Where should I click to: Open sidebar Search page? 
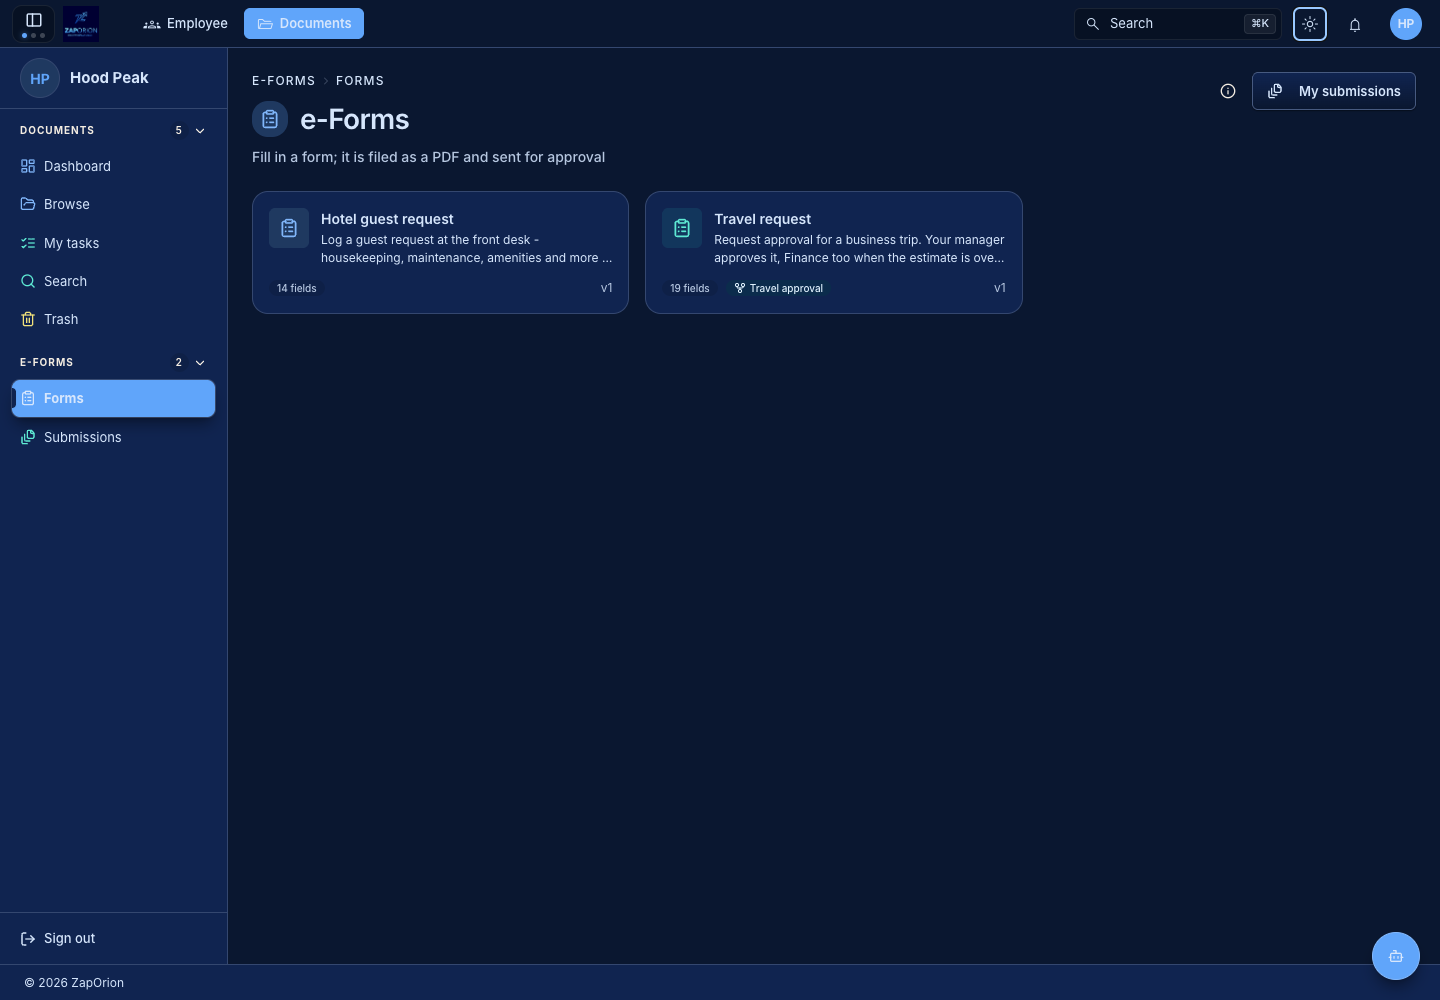click(114, 281)
